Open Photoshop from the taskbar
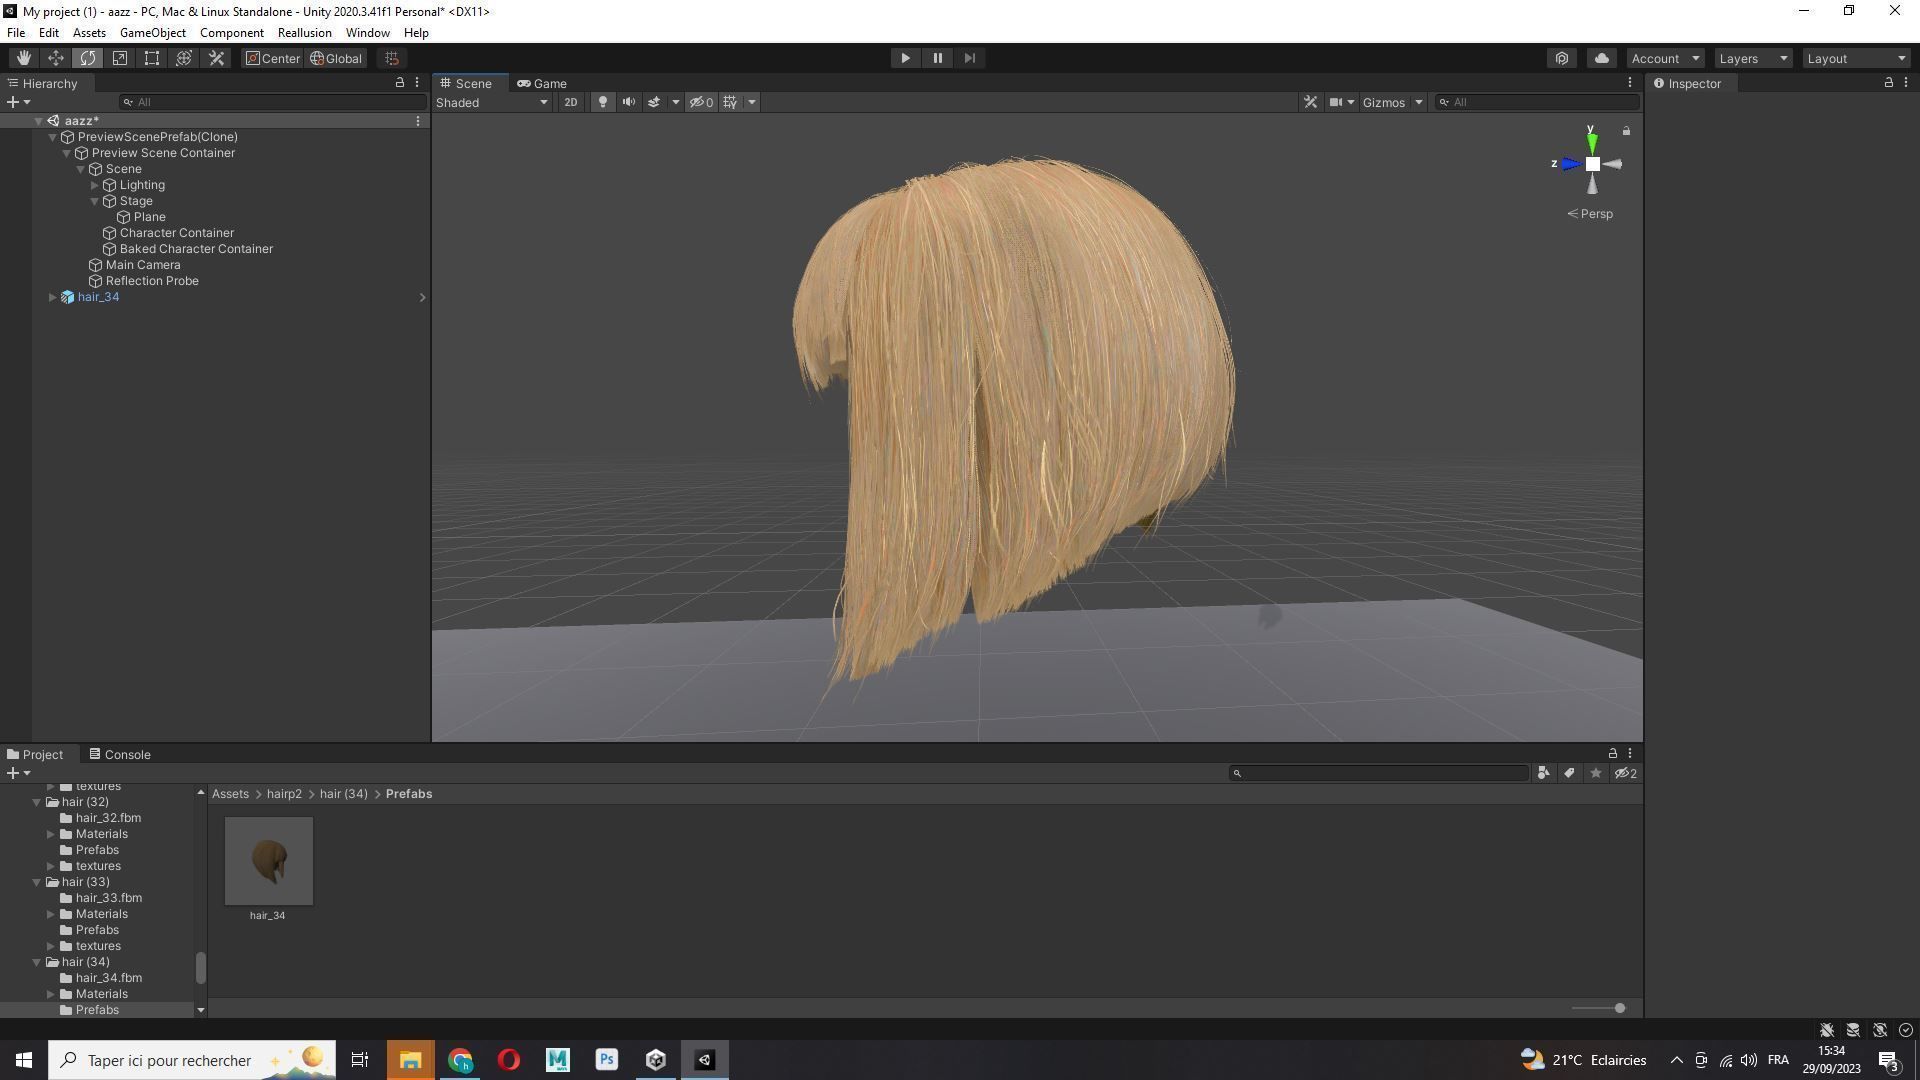 [x=607, y=1060]
